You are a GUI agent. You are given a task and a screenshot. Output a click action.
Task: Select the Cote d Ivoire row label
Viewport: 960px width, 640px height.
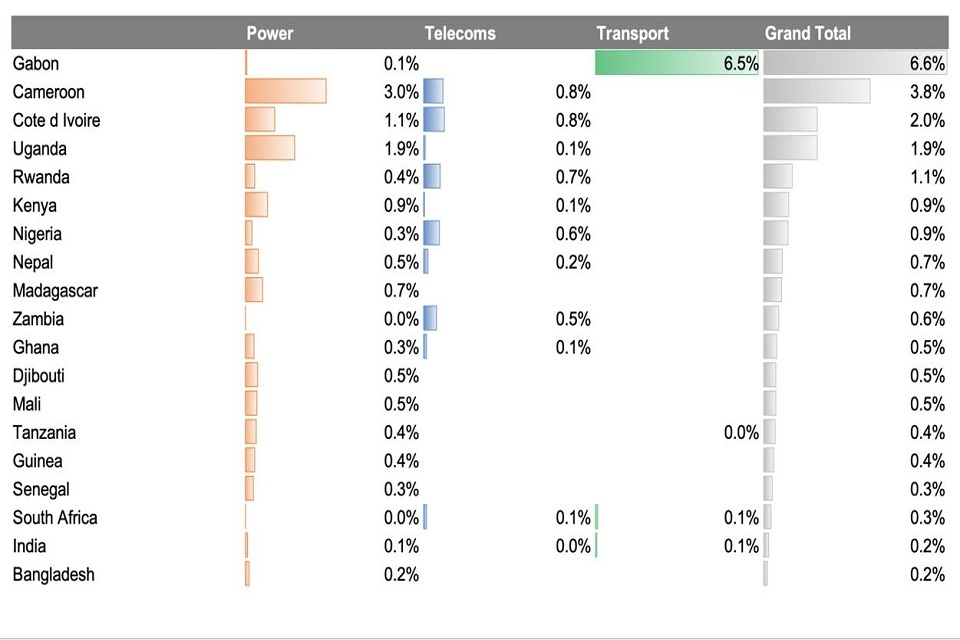click(57, 120)
